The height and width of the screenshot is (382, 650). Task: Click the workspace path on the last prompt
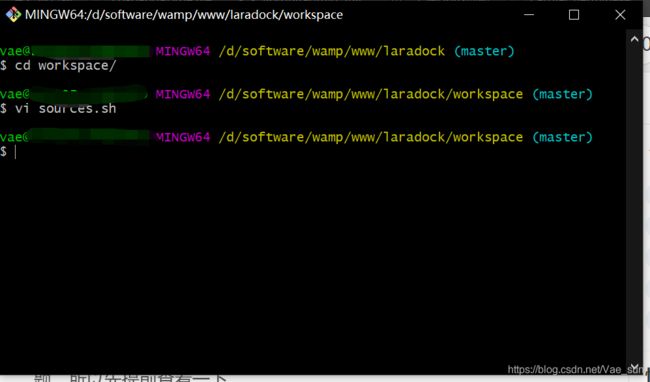[371, 137]
